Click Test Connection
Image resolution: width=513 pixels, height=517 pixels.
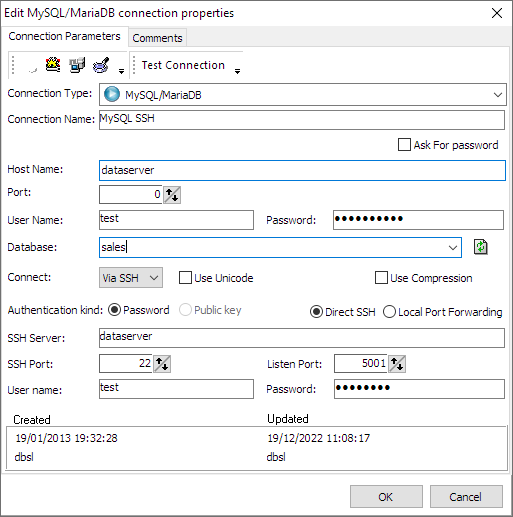(183, 65)
